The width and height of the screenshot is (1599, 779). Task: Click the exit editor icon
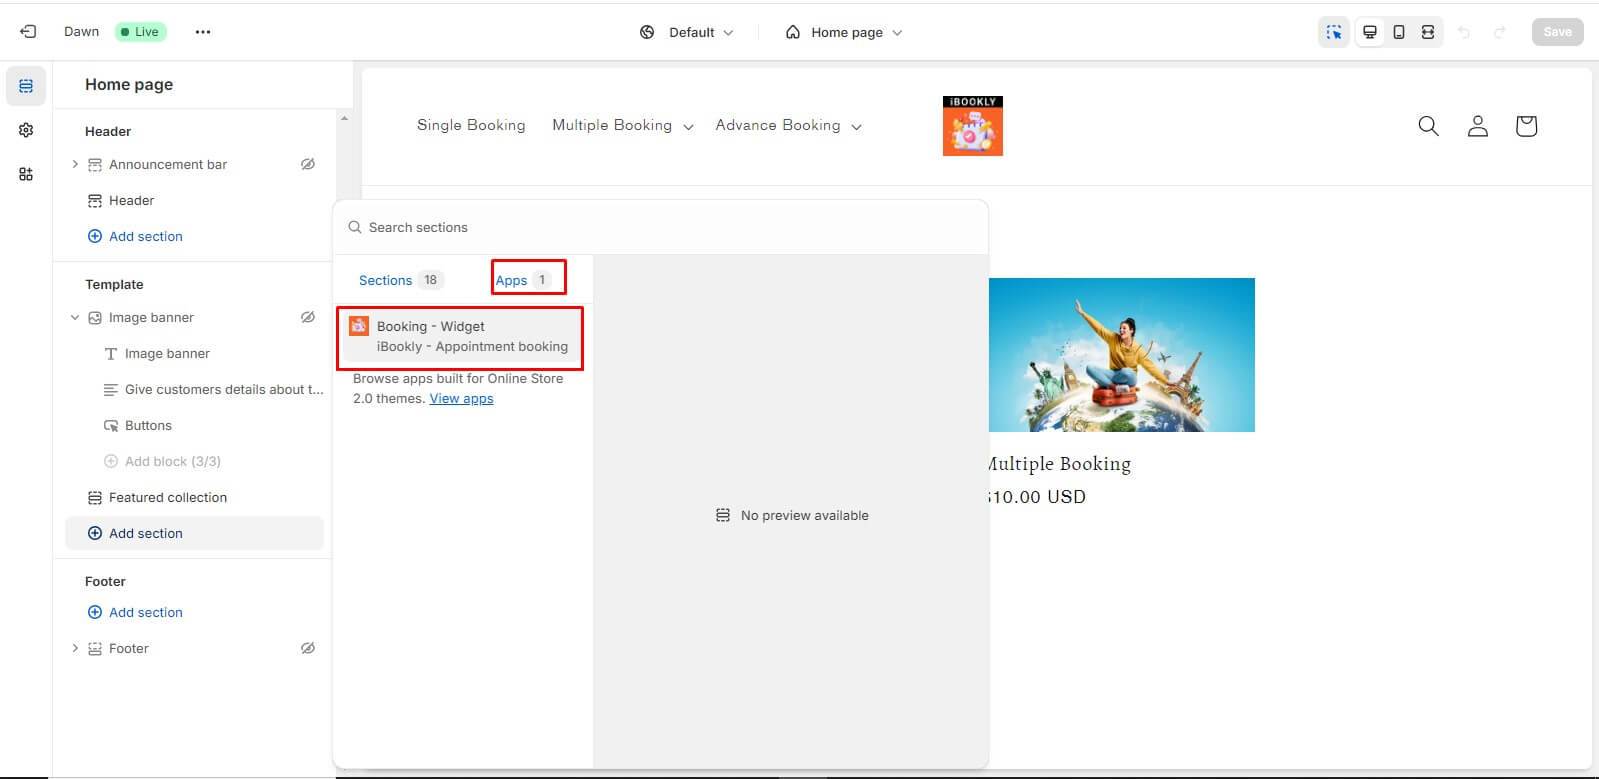point(28,32)
